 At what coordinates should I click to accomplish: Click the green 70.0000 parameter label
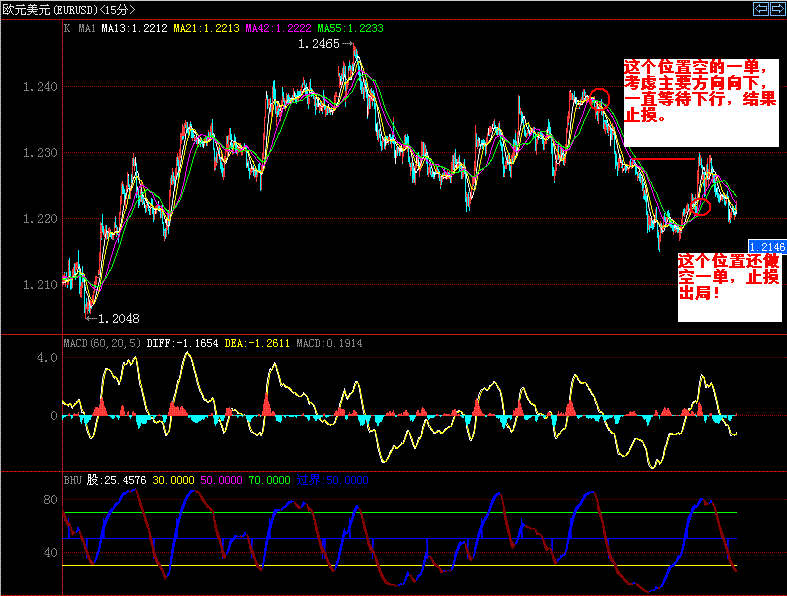point(270,480)
